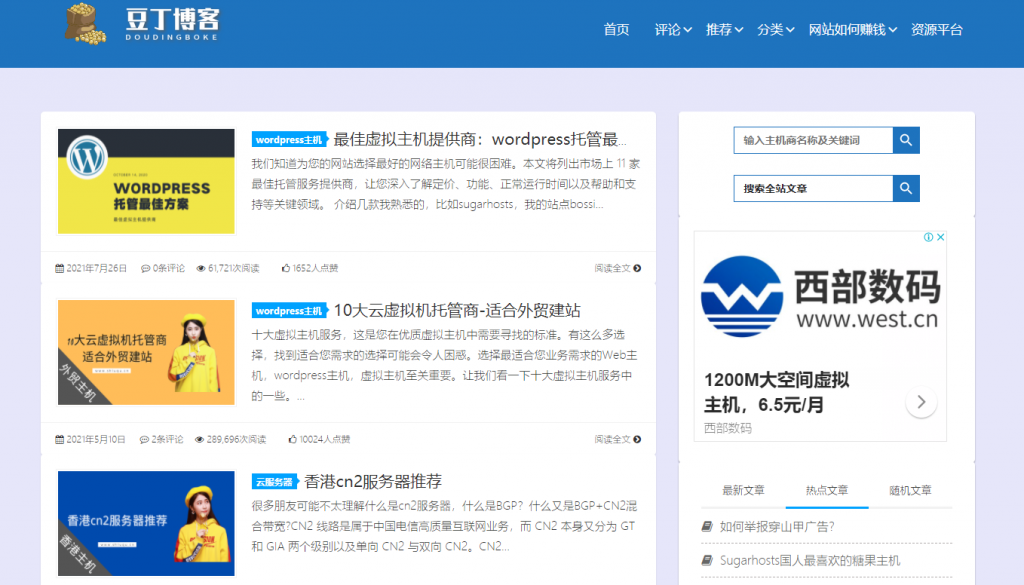The image size is (1024, 585).
Task: Click comment bubble icon beside 0条评论
Action: pos(145,268)
